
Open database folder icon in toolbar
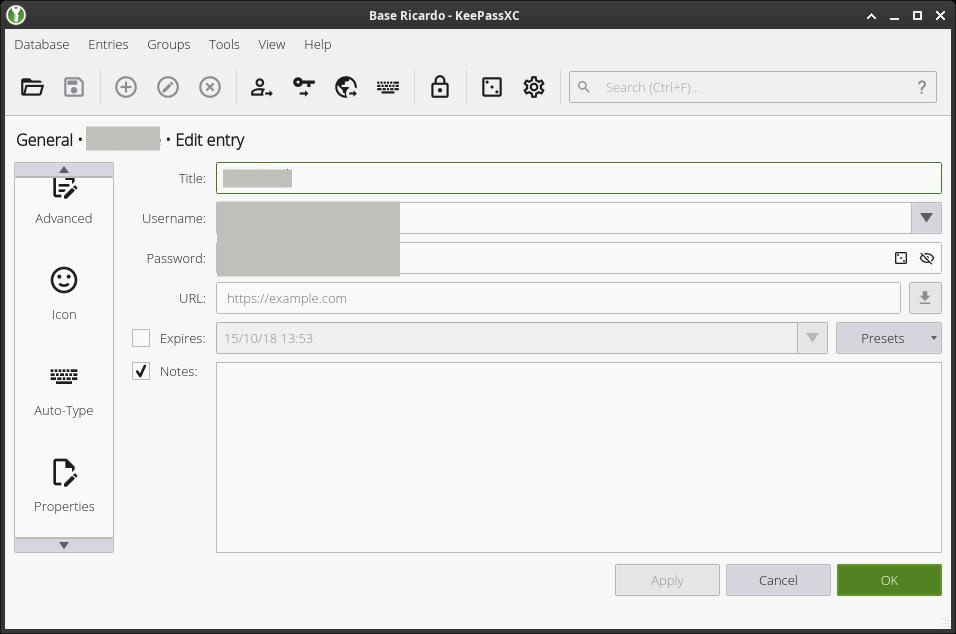(32, 87)
